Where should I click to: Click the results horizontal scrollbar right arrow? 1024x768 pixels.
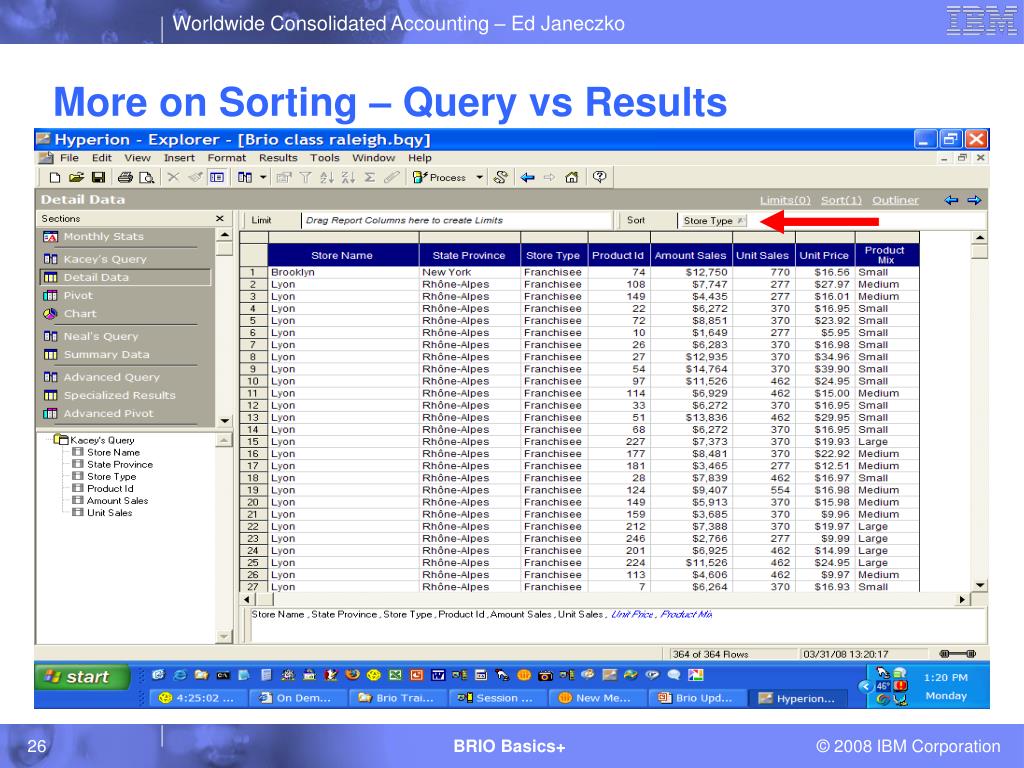tap(962, 600)
